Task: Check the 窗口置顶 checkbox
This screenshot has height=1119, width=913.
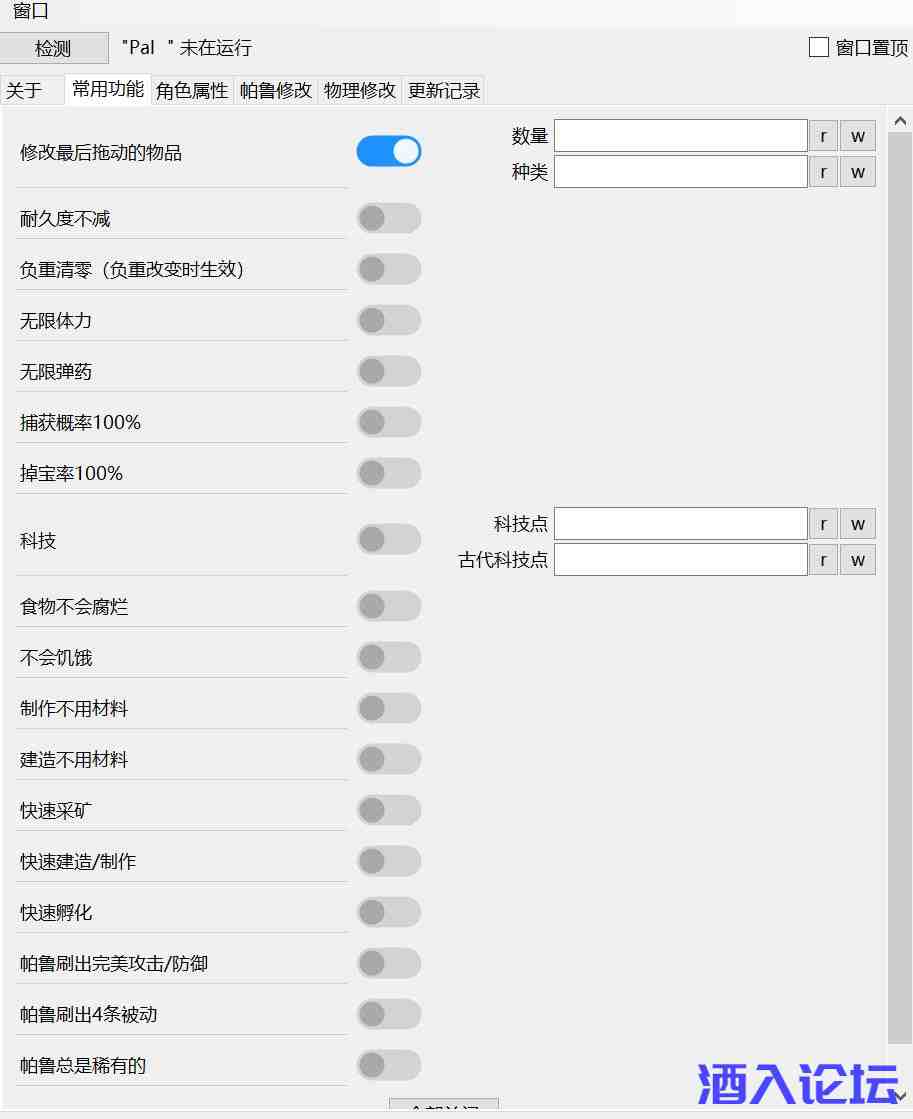Action: pyautogui.click(x=819, y=48)
